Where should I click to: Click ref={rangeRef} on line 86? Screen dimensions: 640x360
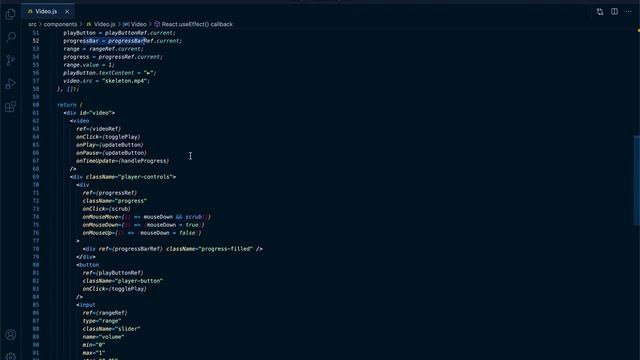pos(105,313)
